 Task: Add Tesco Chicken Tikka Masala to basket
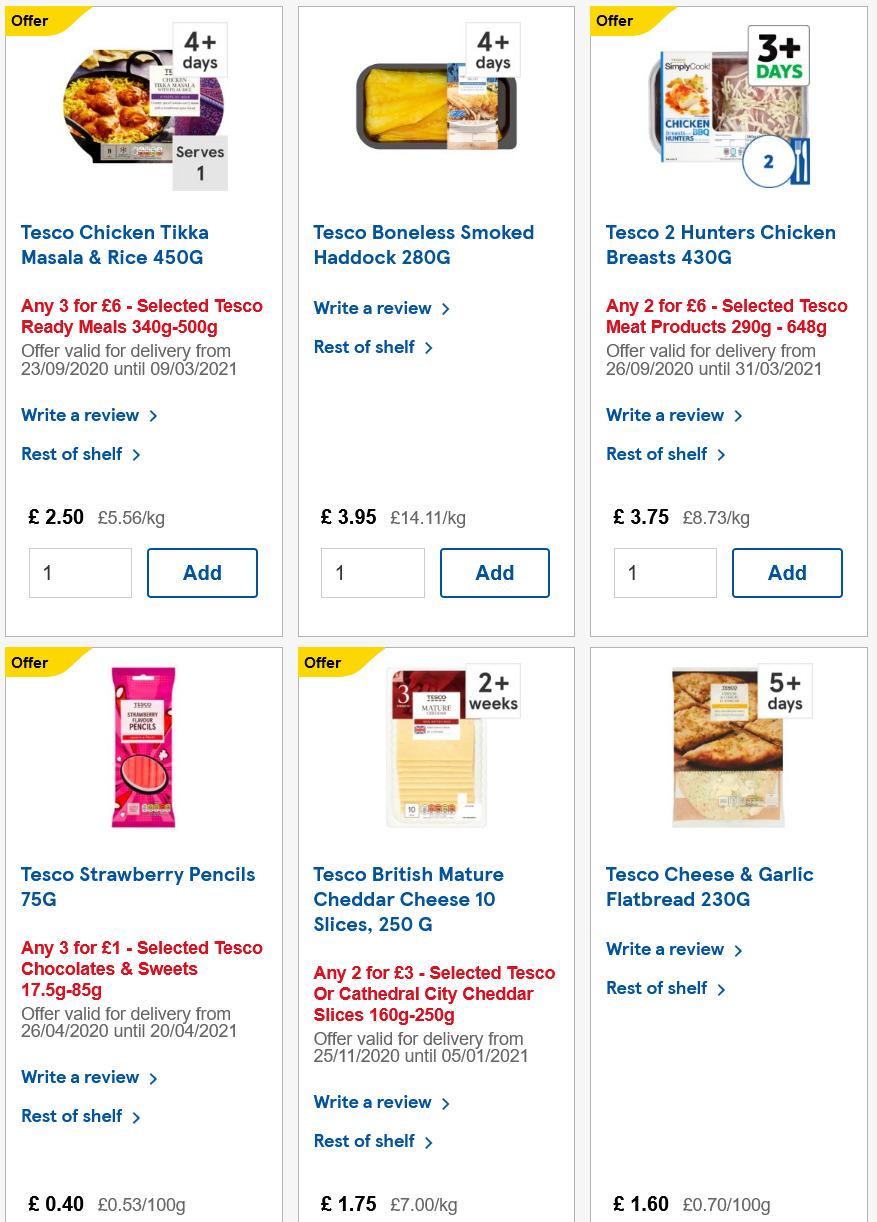[202, 572]
